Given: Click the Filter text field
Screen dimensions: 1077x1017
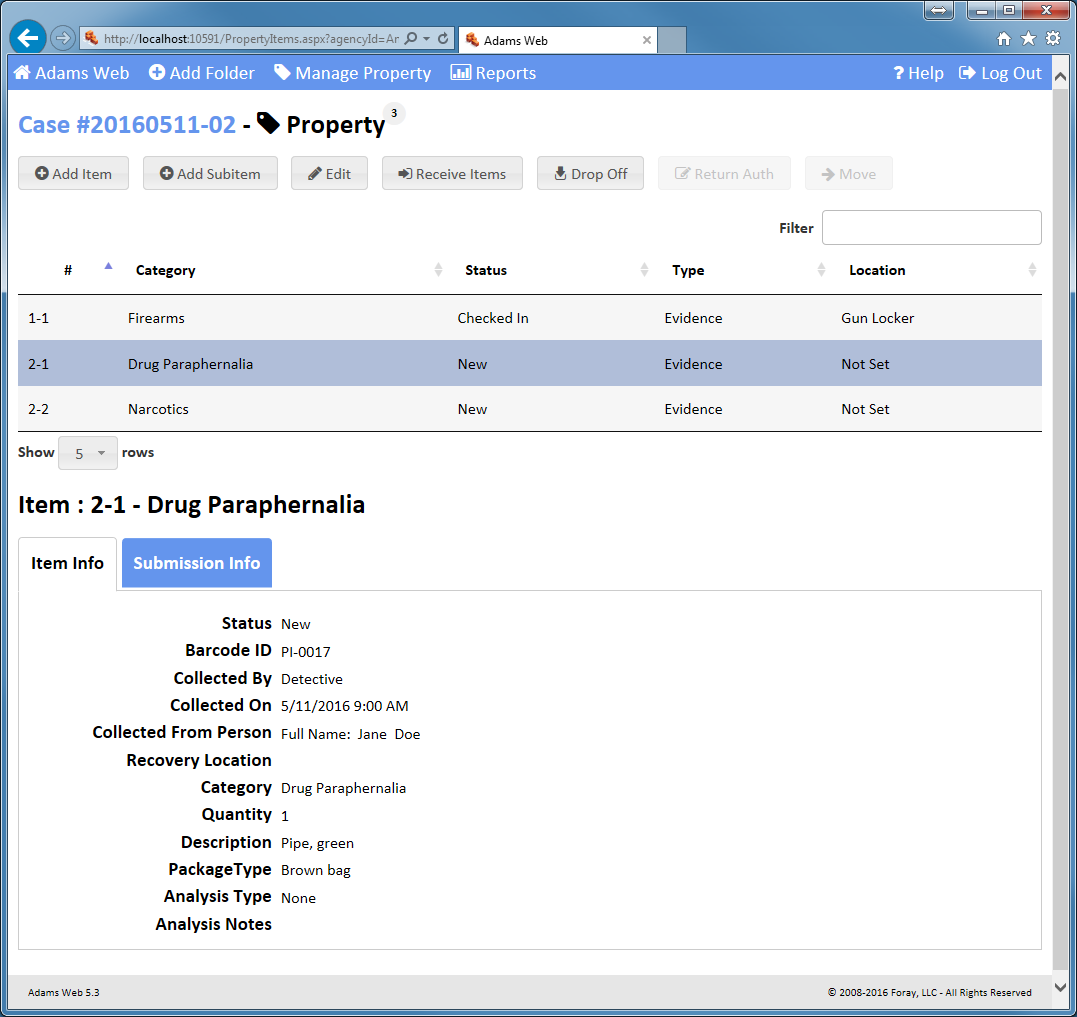Looking at the screenshot, I should click(931, 228).
